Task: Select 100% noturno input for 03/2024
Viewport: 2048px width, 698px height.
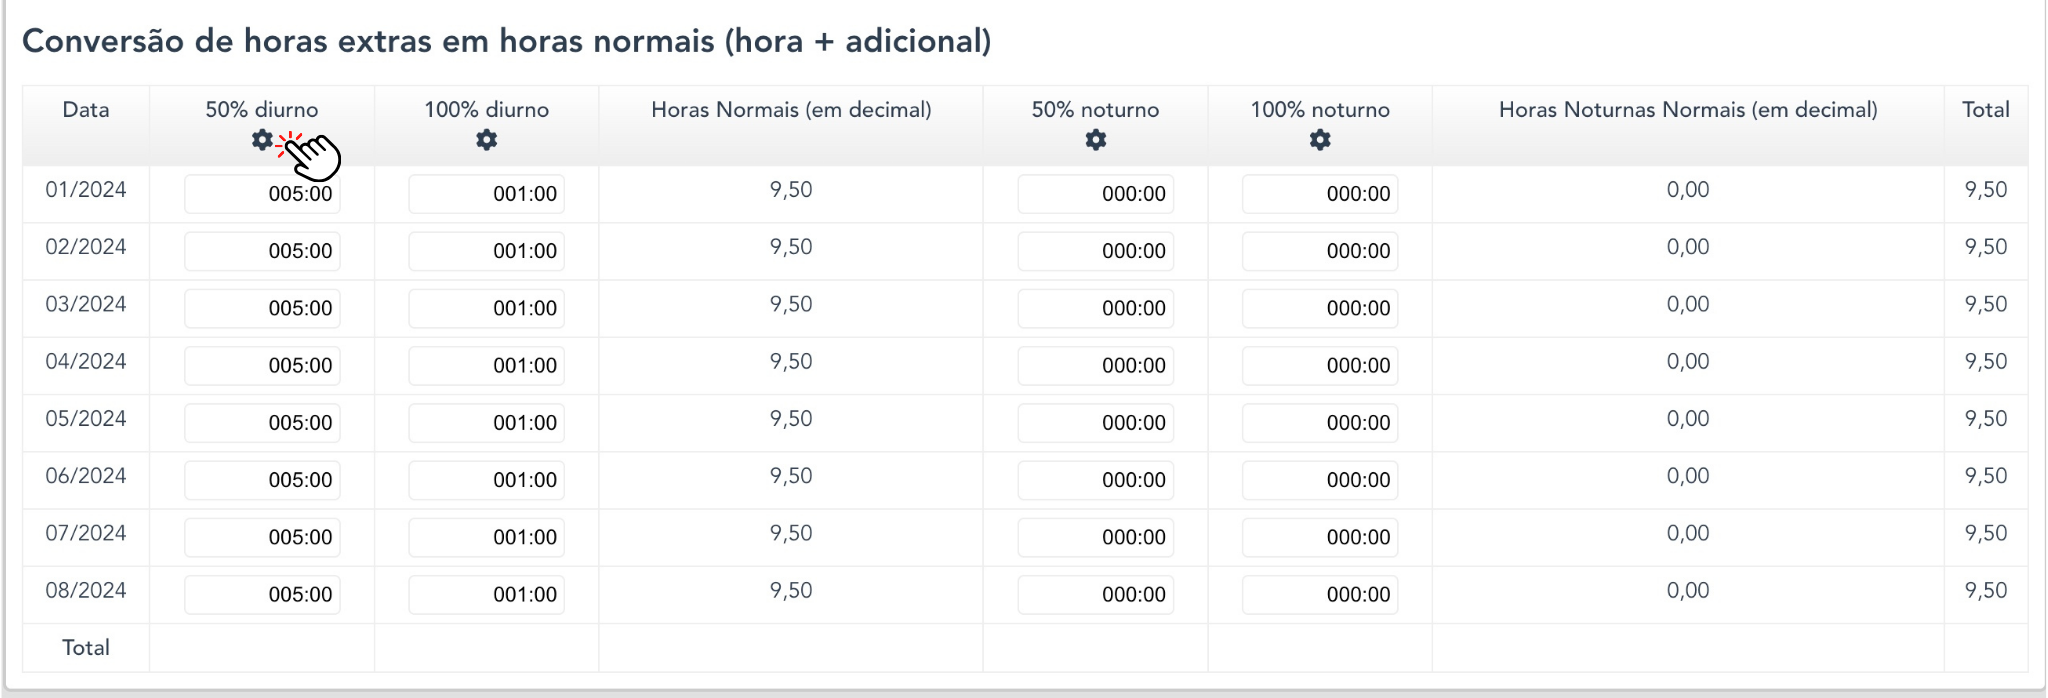Action: point(1320,308)
